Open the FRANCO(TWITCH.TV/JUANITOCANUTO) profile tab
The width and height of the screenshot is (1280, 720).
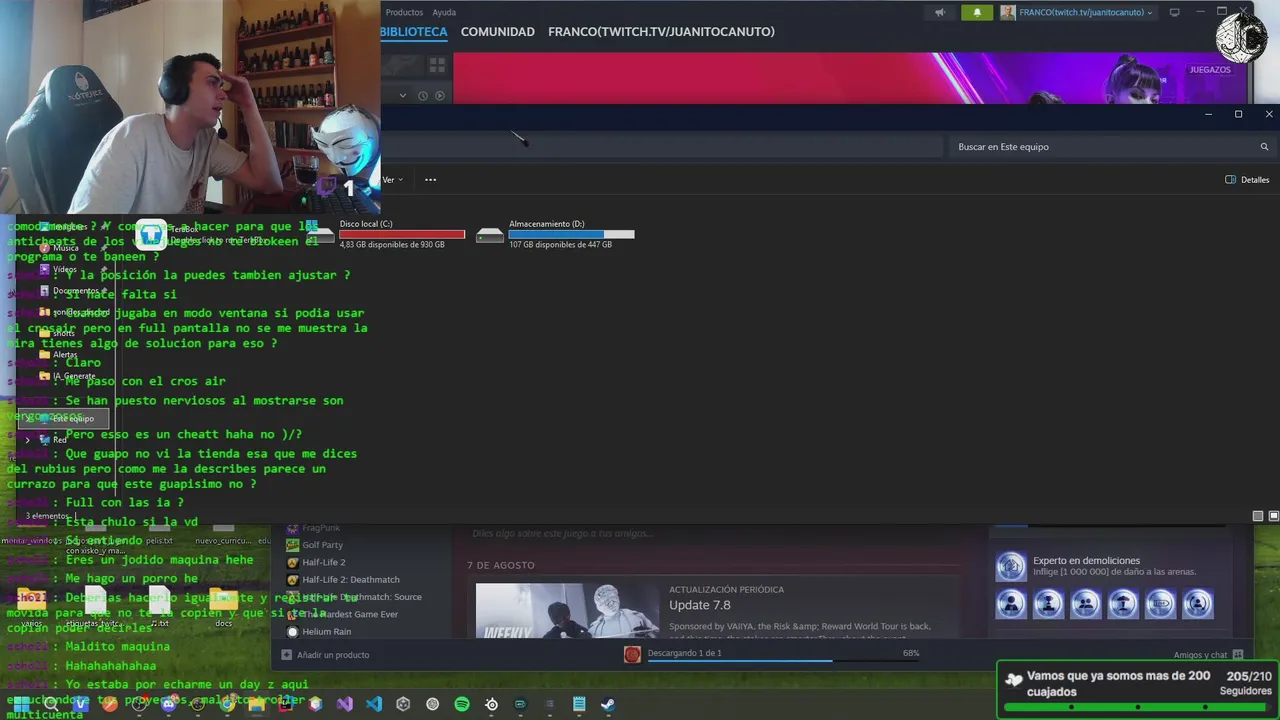pos(661,32)
